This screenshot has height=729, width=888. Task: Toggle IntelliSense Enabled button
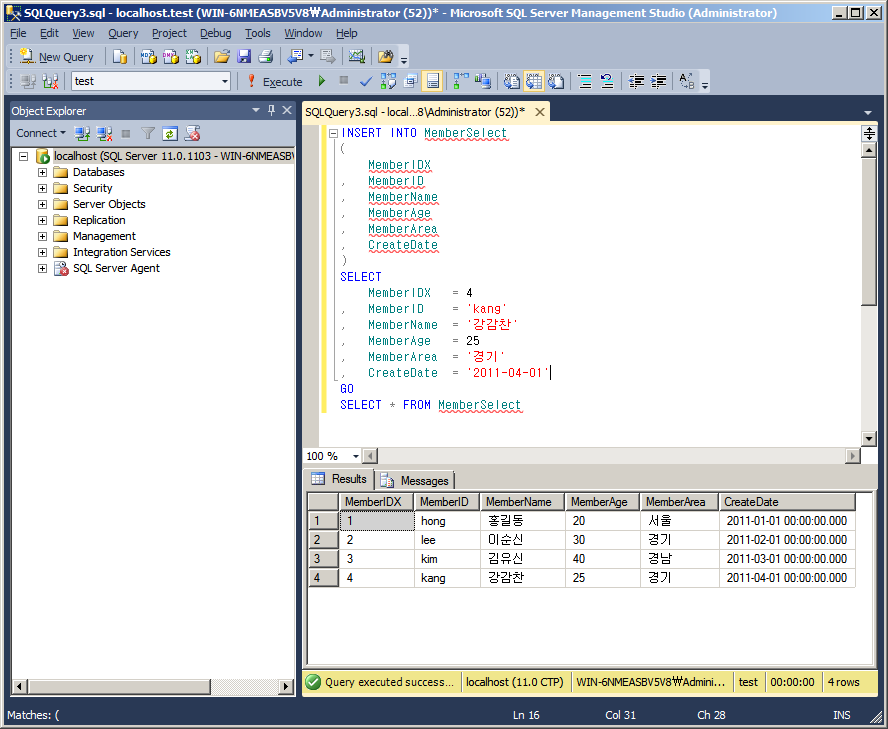point(433,82)
